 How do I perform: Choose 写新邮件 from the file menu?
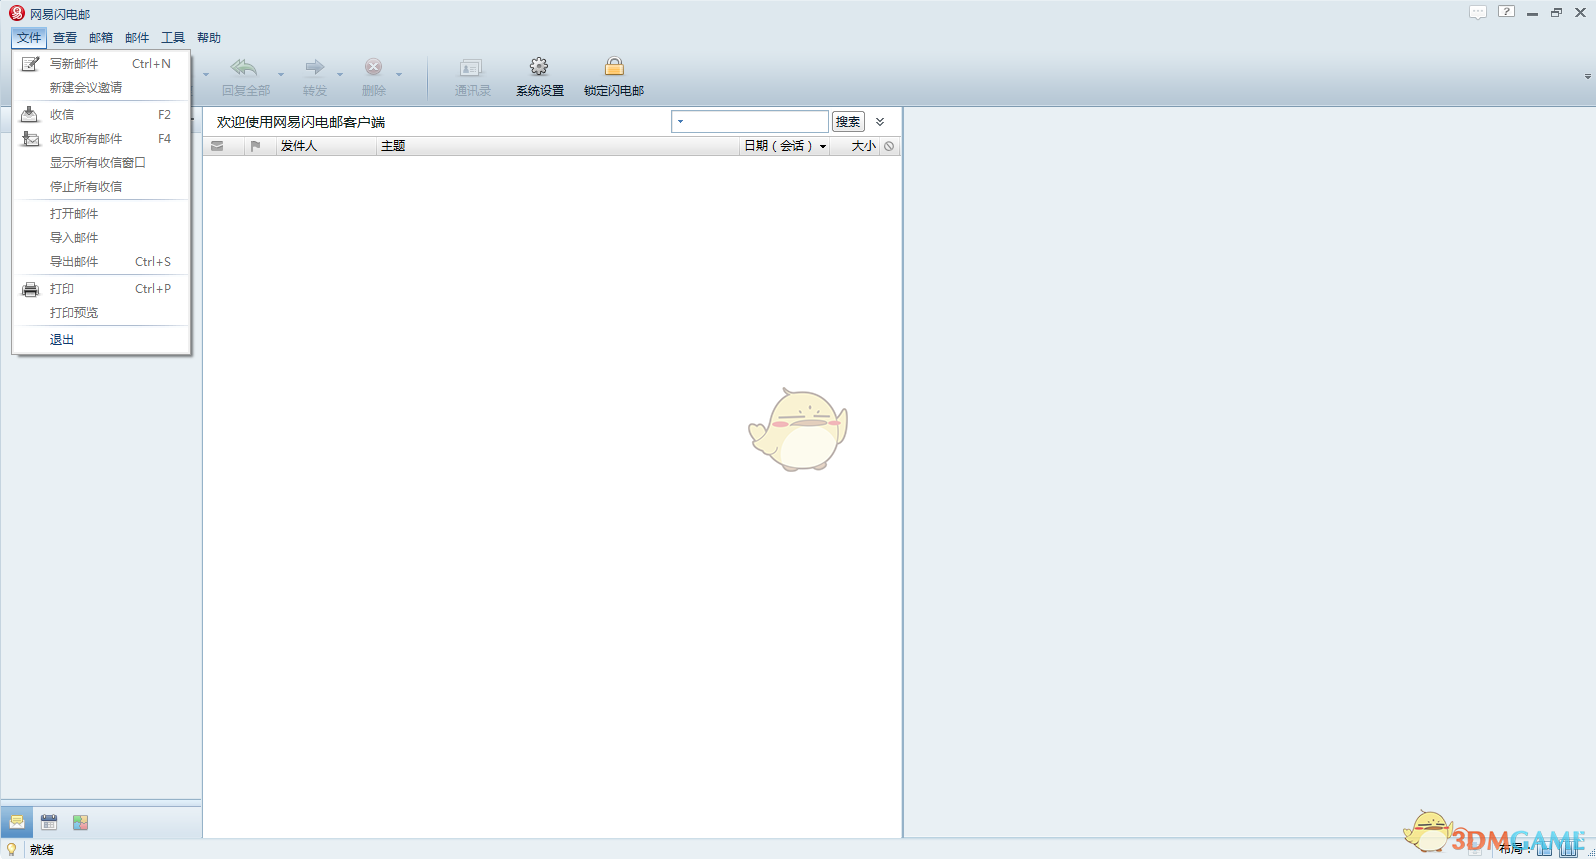click(101, 64)
